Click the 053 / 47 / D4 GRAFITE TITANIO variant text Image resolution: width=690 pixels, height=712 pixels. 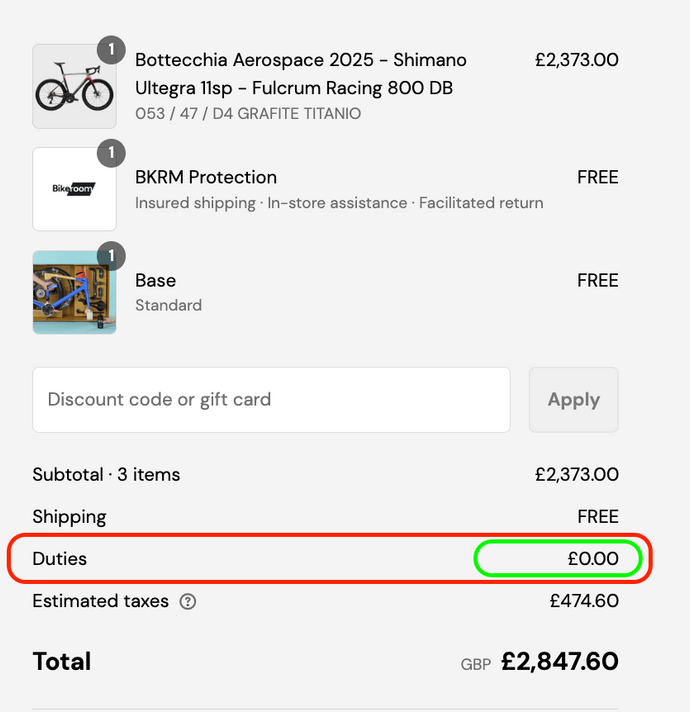[248, 114]
